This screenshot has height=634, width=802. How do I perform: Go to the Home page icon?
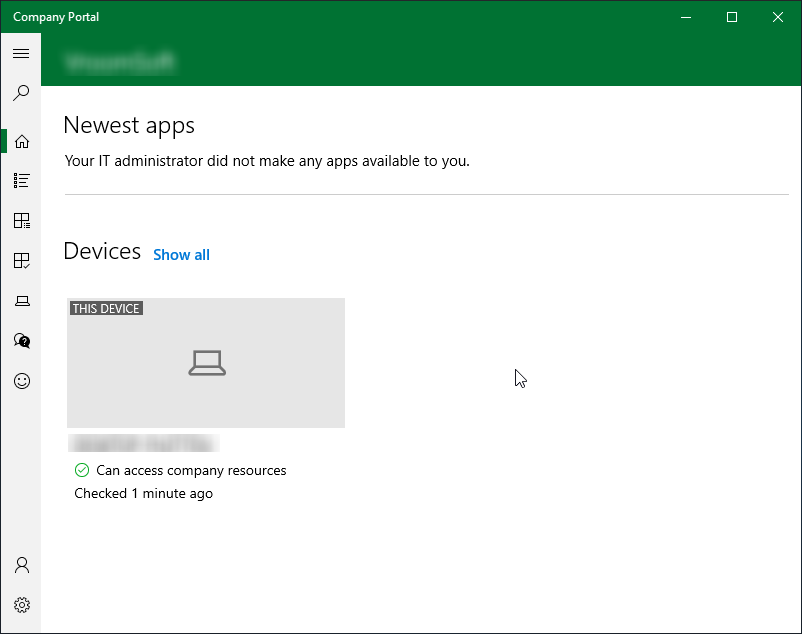tap(21, 141)
